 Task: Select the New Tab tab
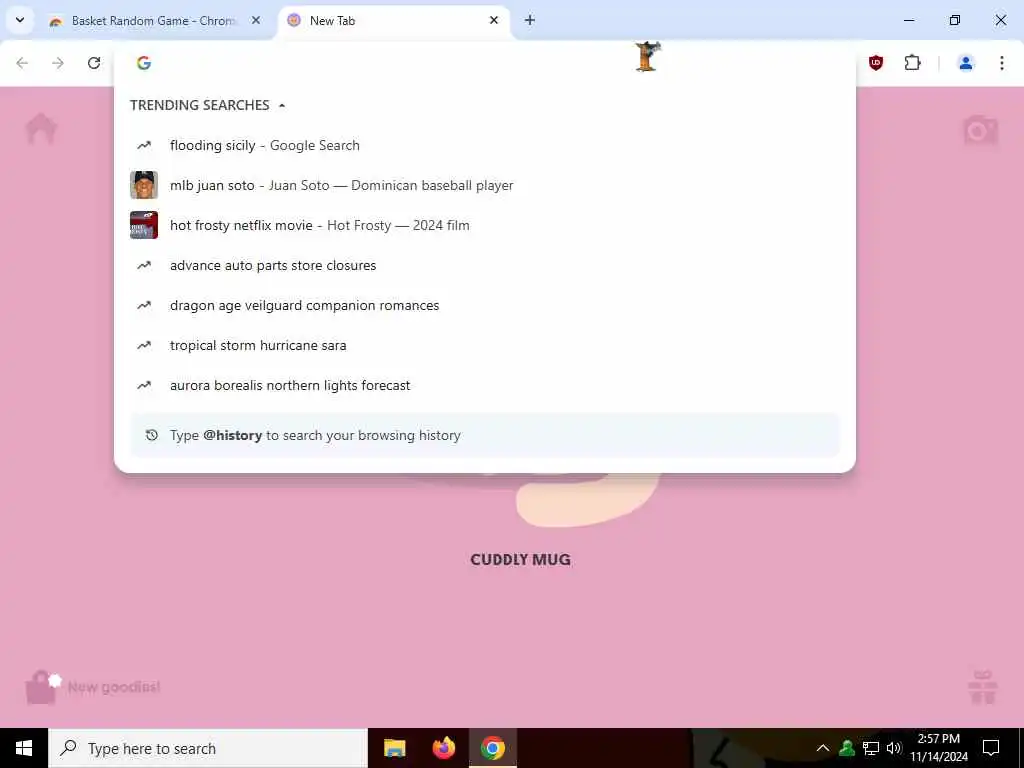(x=394, y=21)
